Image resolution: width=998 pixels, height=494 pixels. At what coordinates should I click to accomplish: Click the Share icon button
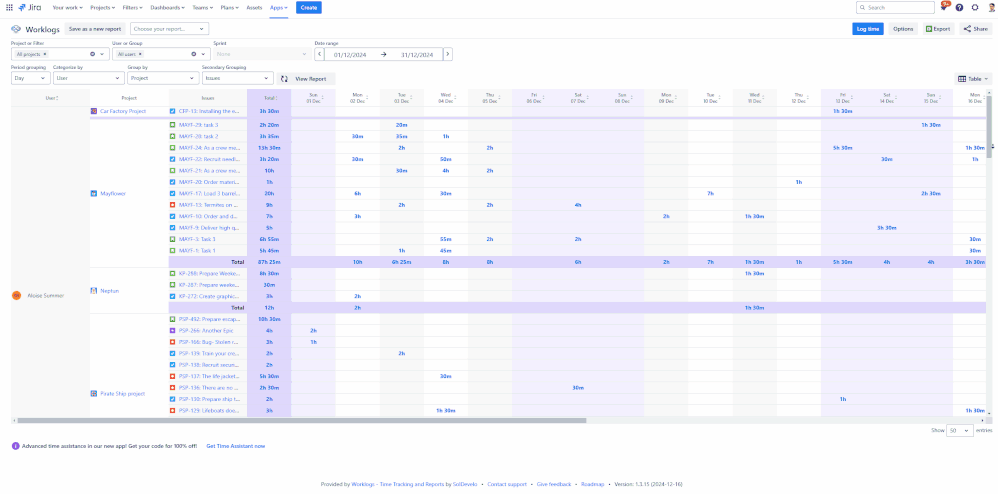point(975,29)
